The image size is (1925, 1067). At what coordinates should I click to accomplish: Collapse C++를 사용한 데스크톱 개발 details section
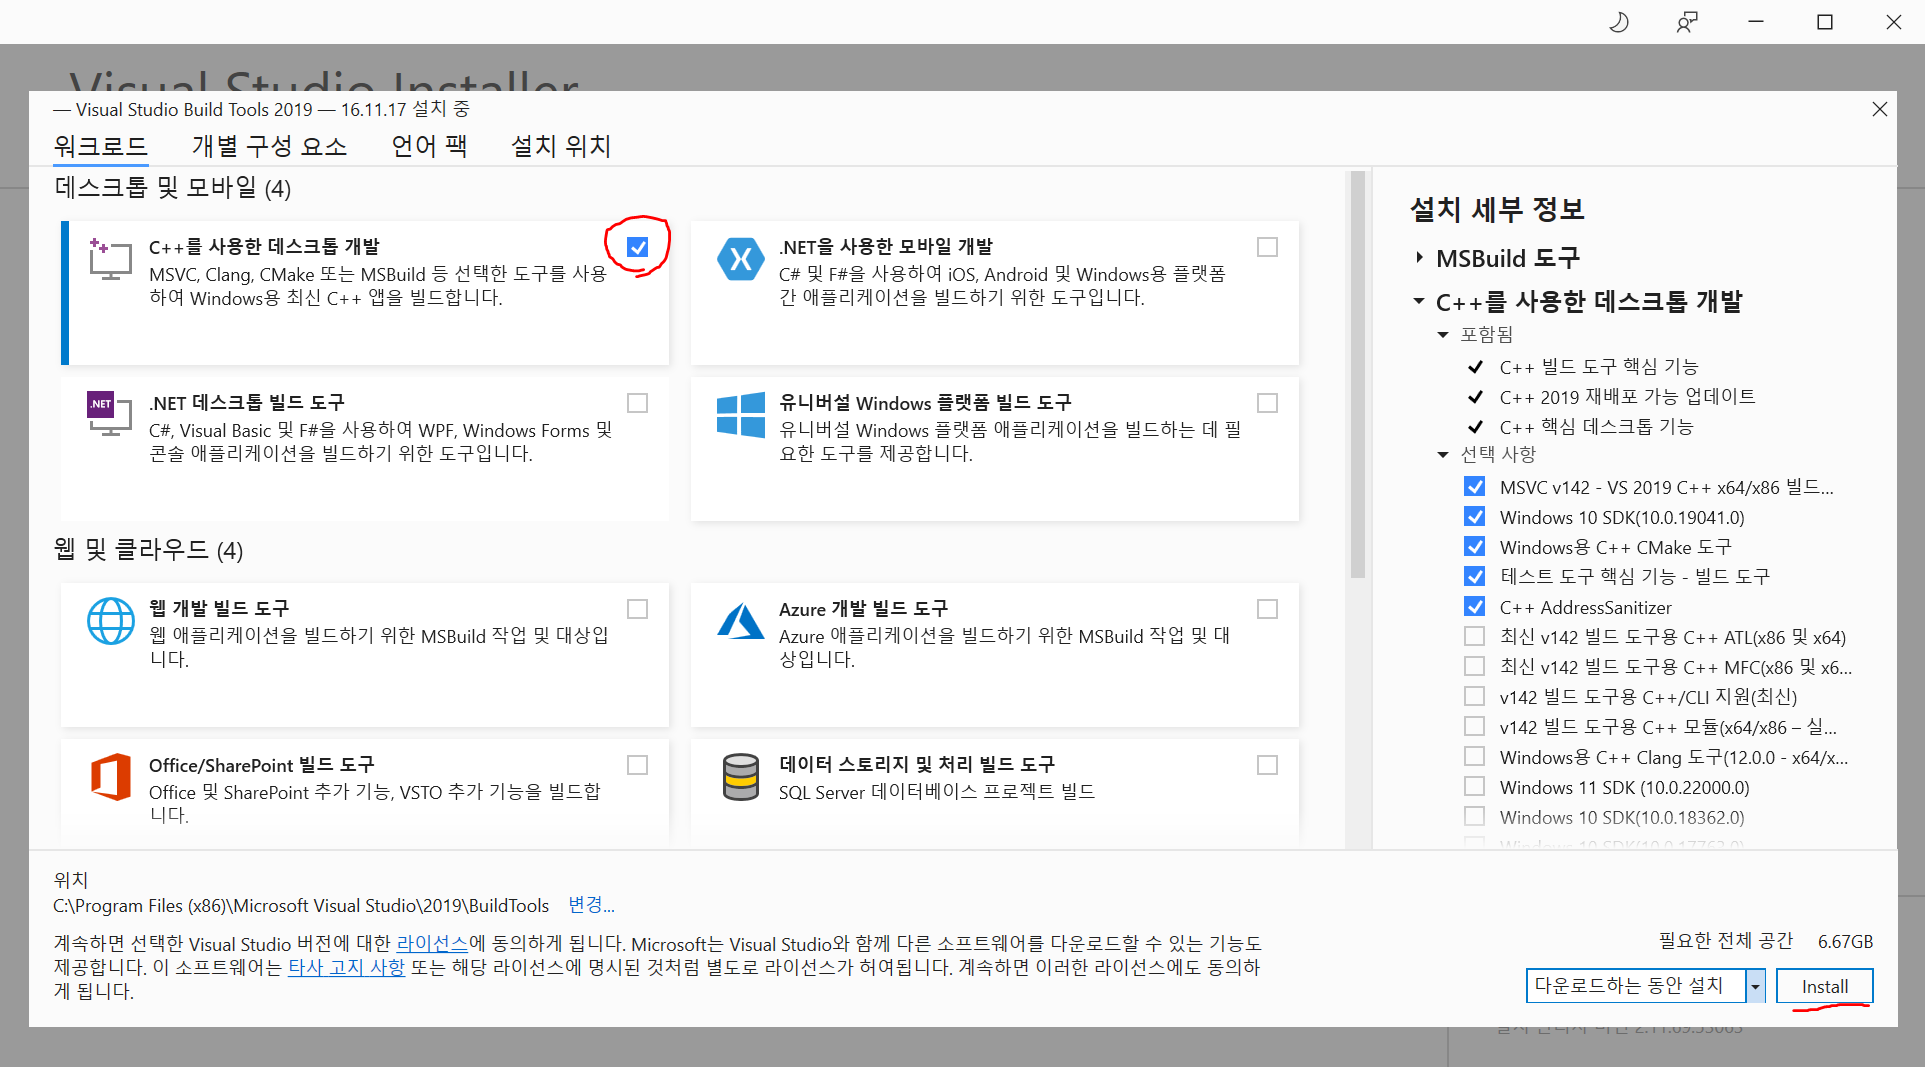click(x=1419, y=301)
